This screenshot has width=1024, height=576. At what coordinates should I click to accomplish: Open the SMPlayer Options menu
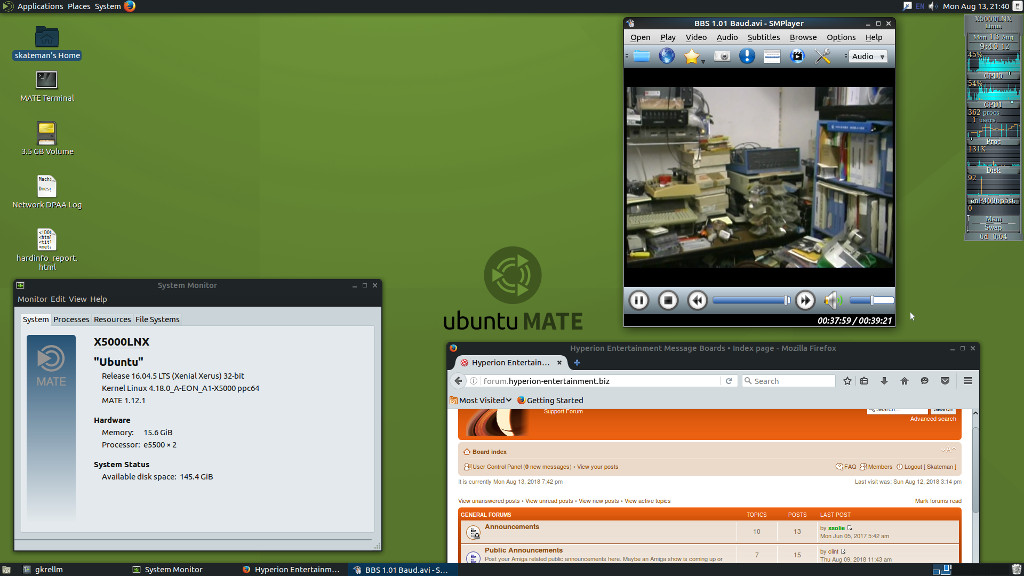tap(840, 37)
